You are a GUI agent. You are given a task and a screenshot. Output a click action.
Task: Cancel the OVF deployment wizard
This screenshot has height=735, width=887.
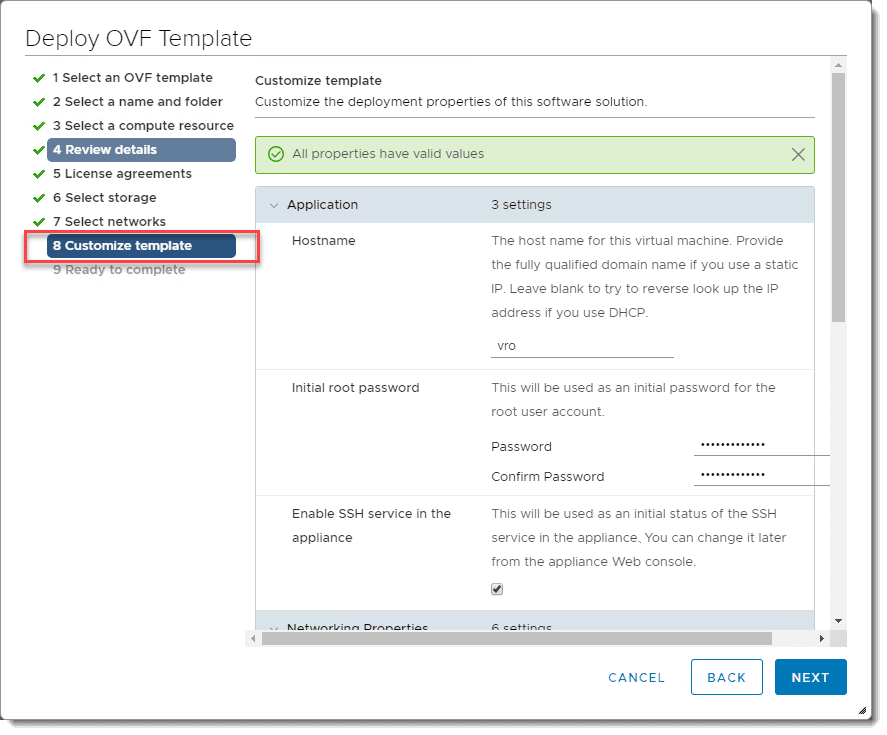point(636,677)
